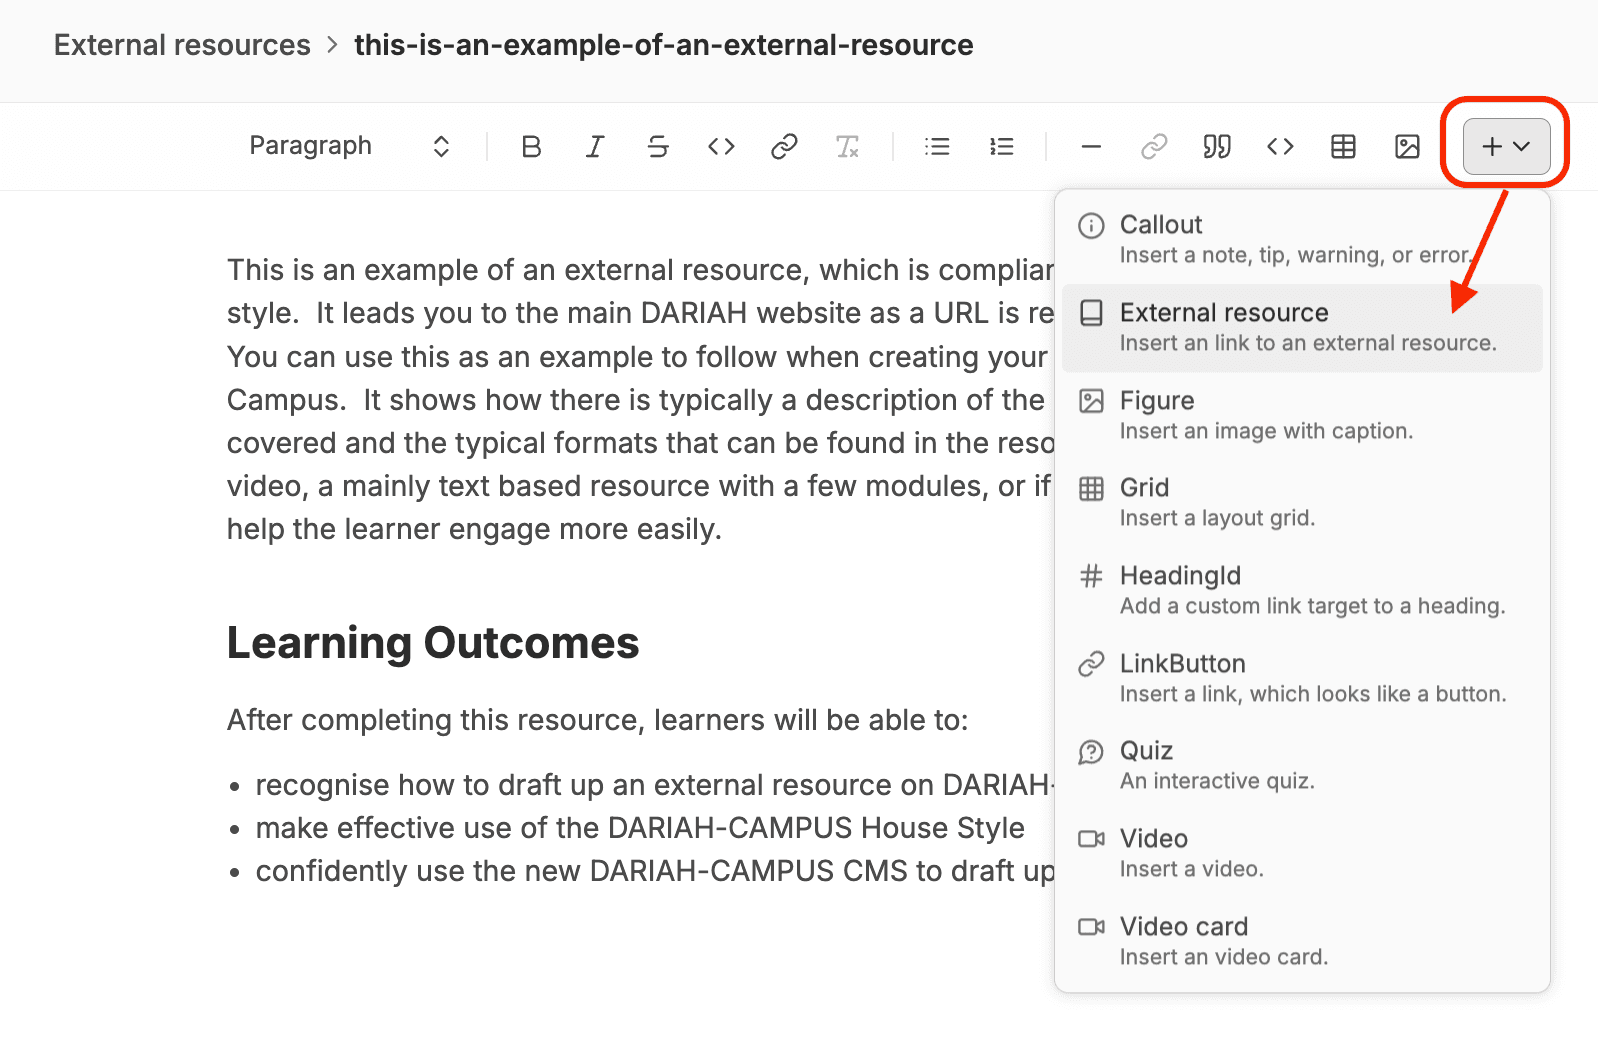The width and height of the screenshot is (1598, 1056).
Task: Insert a hyperlink using link icon
Action: (x=784, y=147)
